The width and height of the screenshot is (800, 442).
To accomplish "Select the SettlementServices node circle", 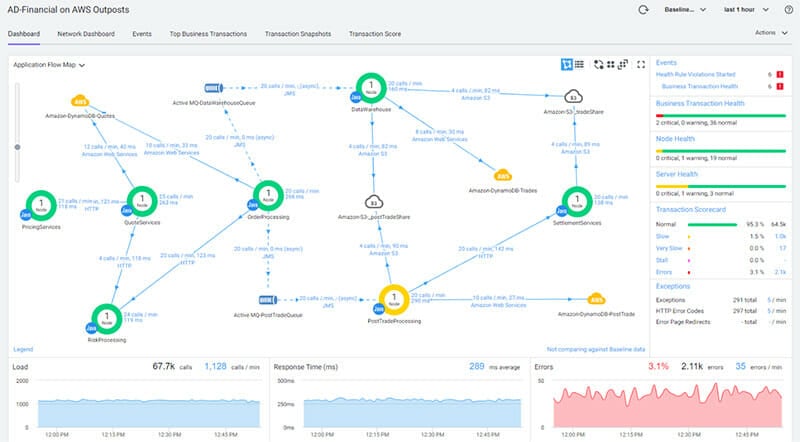I will (577, 202).
